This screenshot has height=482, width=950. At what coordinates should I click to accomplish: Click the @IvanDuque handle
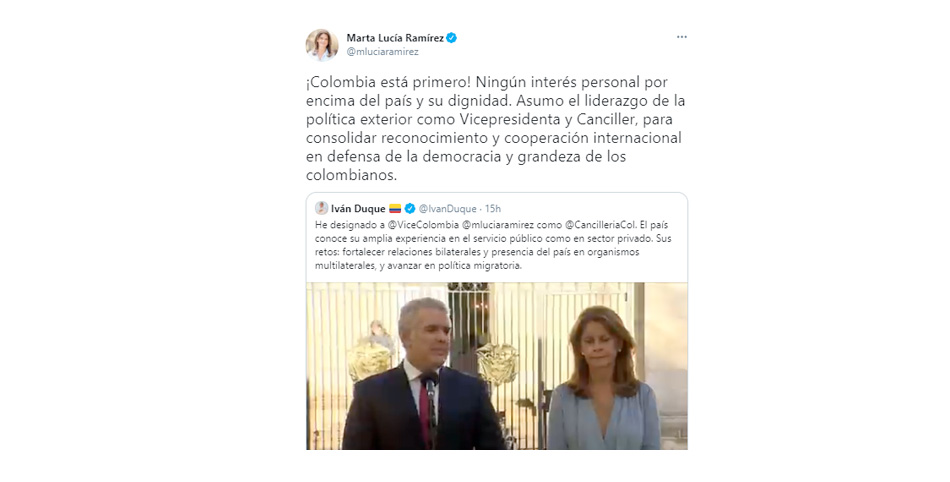[x=448, y=209]
